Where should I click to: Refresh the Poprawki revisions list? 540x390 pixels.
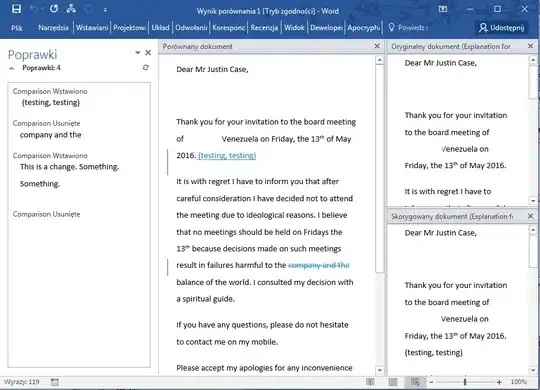point(146,68)
